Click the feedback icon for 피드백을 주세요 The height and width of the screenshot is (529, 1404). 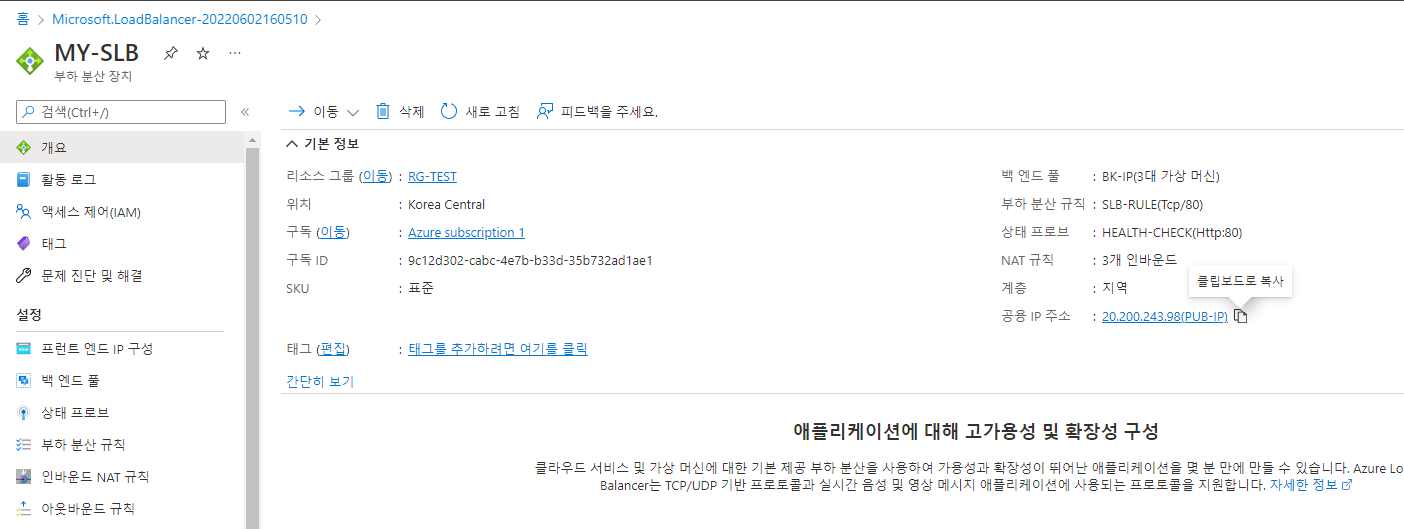pyautogui.click(x=545, y=111)
